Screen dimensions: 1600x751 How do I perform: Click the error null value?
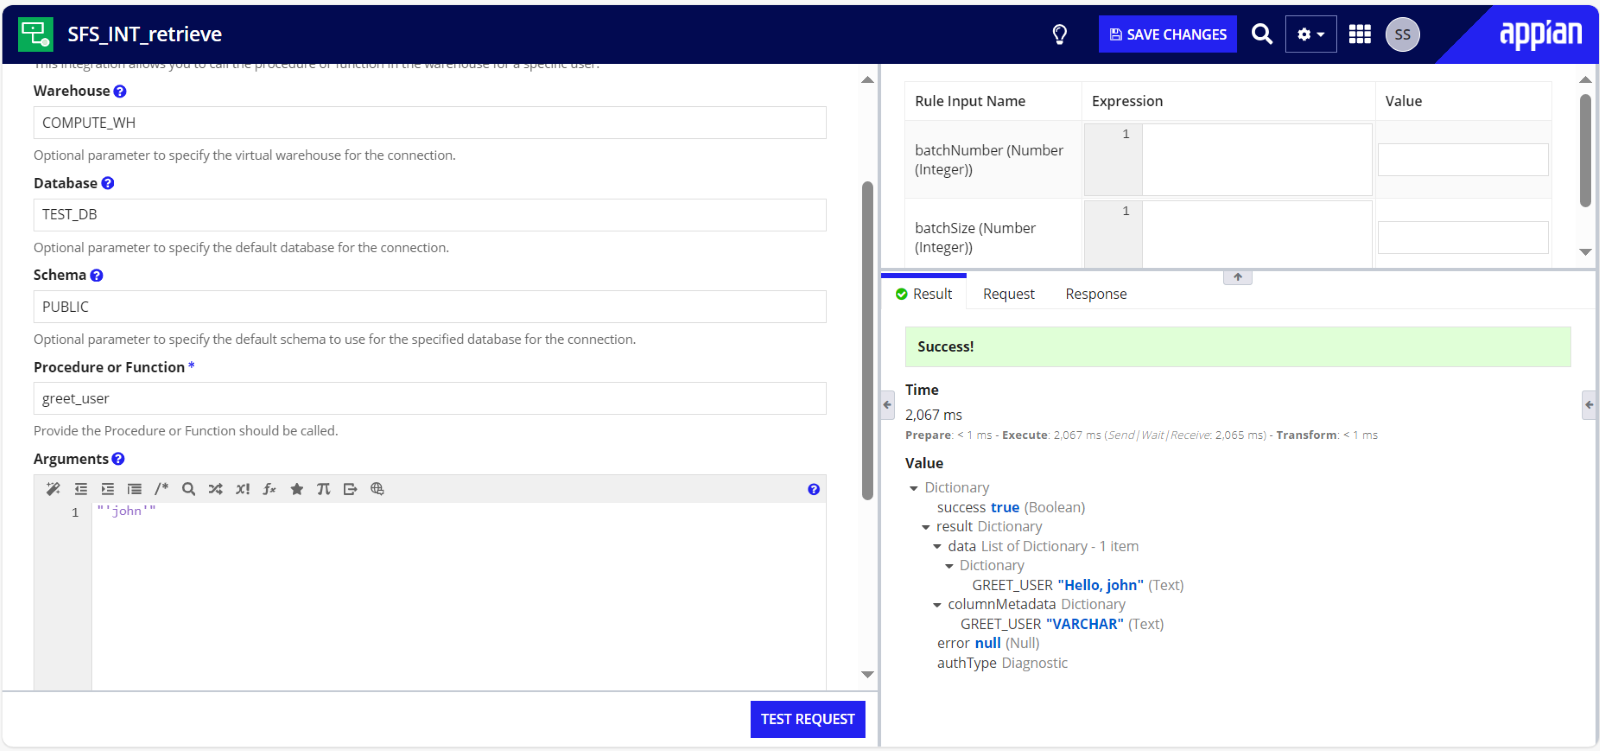(988, 643)
